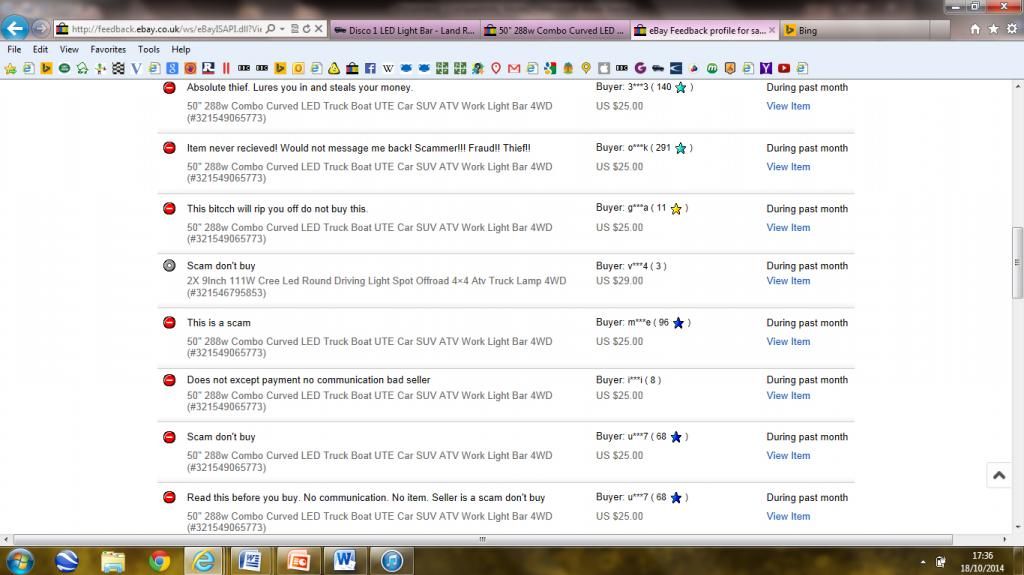Screen dimensions: 1024x575
Task: Open the red map pin favorite
Action: (496, 68)
